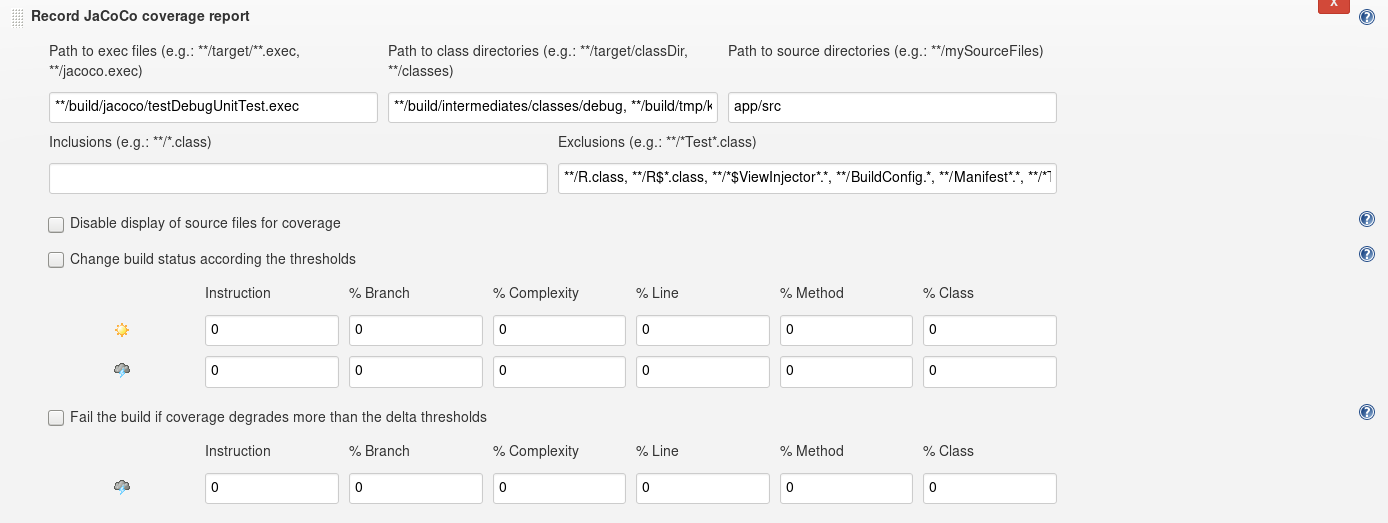Screen dimensions: 1388x523
Task: Open help for Fail the build delta thresholds
Action: (1367, 413)
